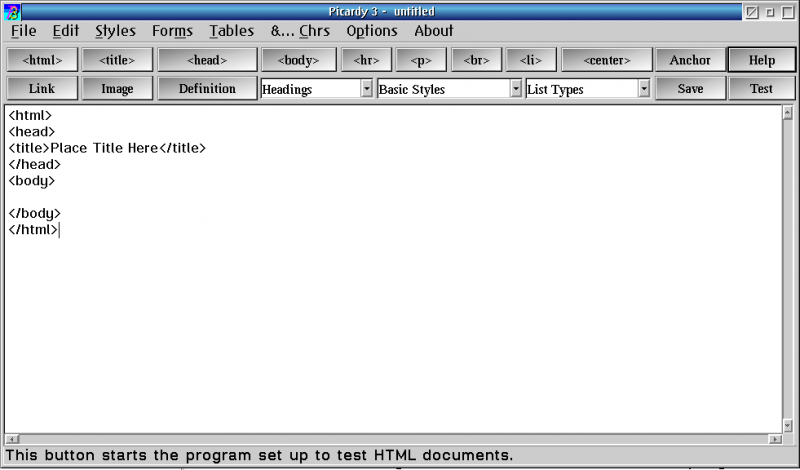Screen dimensions: 800x470
Task: Expand the Basic Styles dropdown
Action: (516, 89)
